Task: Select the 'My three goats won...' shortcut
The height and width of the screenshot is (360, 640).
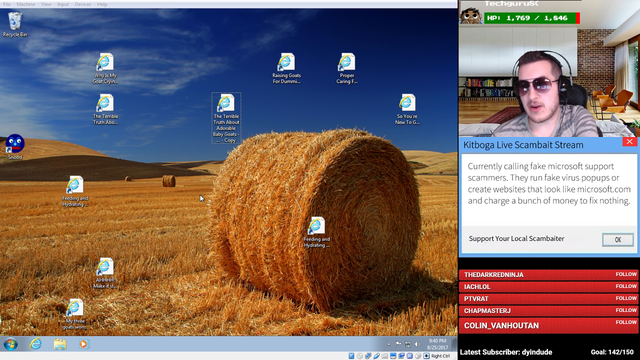Action: [75, 314]
